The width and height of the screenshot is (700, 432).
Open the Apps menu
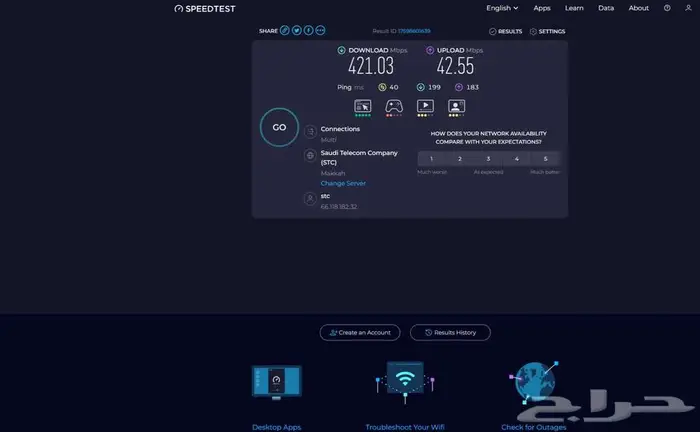click(542, 8)
